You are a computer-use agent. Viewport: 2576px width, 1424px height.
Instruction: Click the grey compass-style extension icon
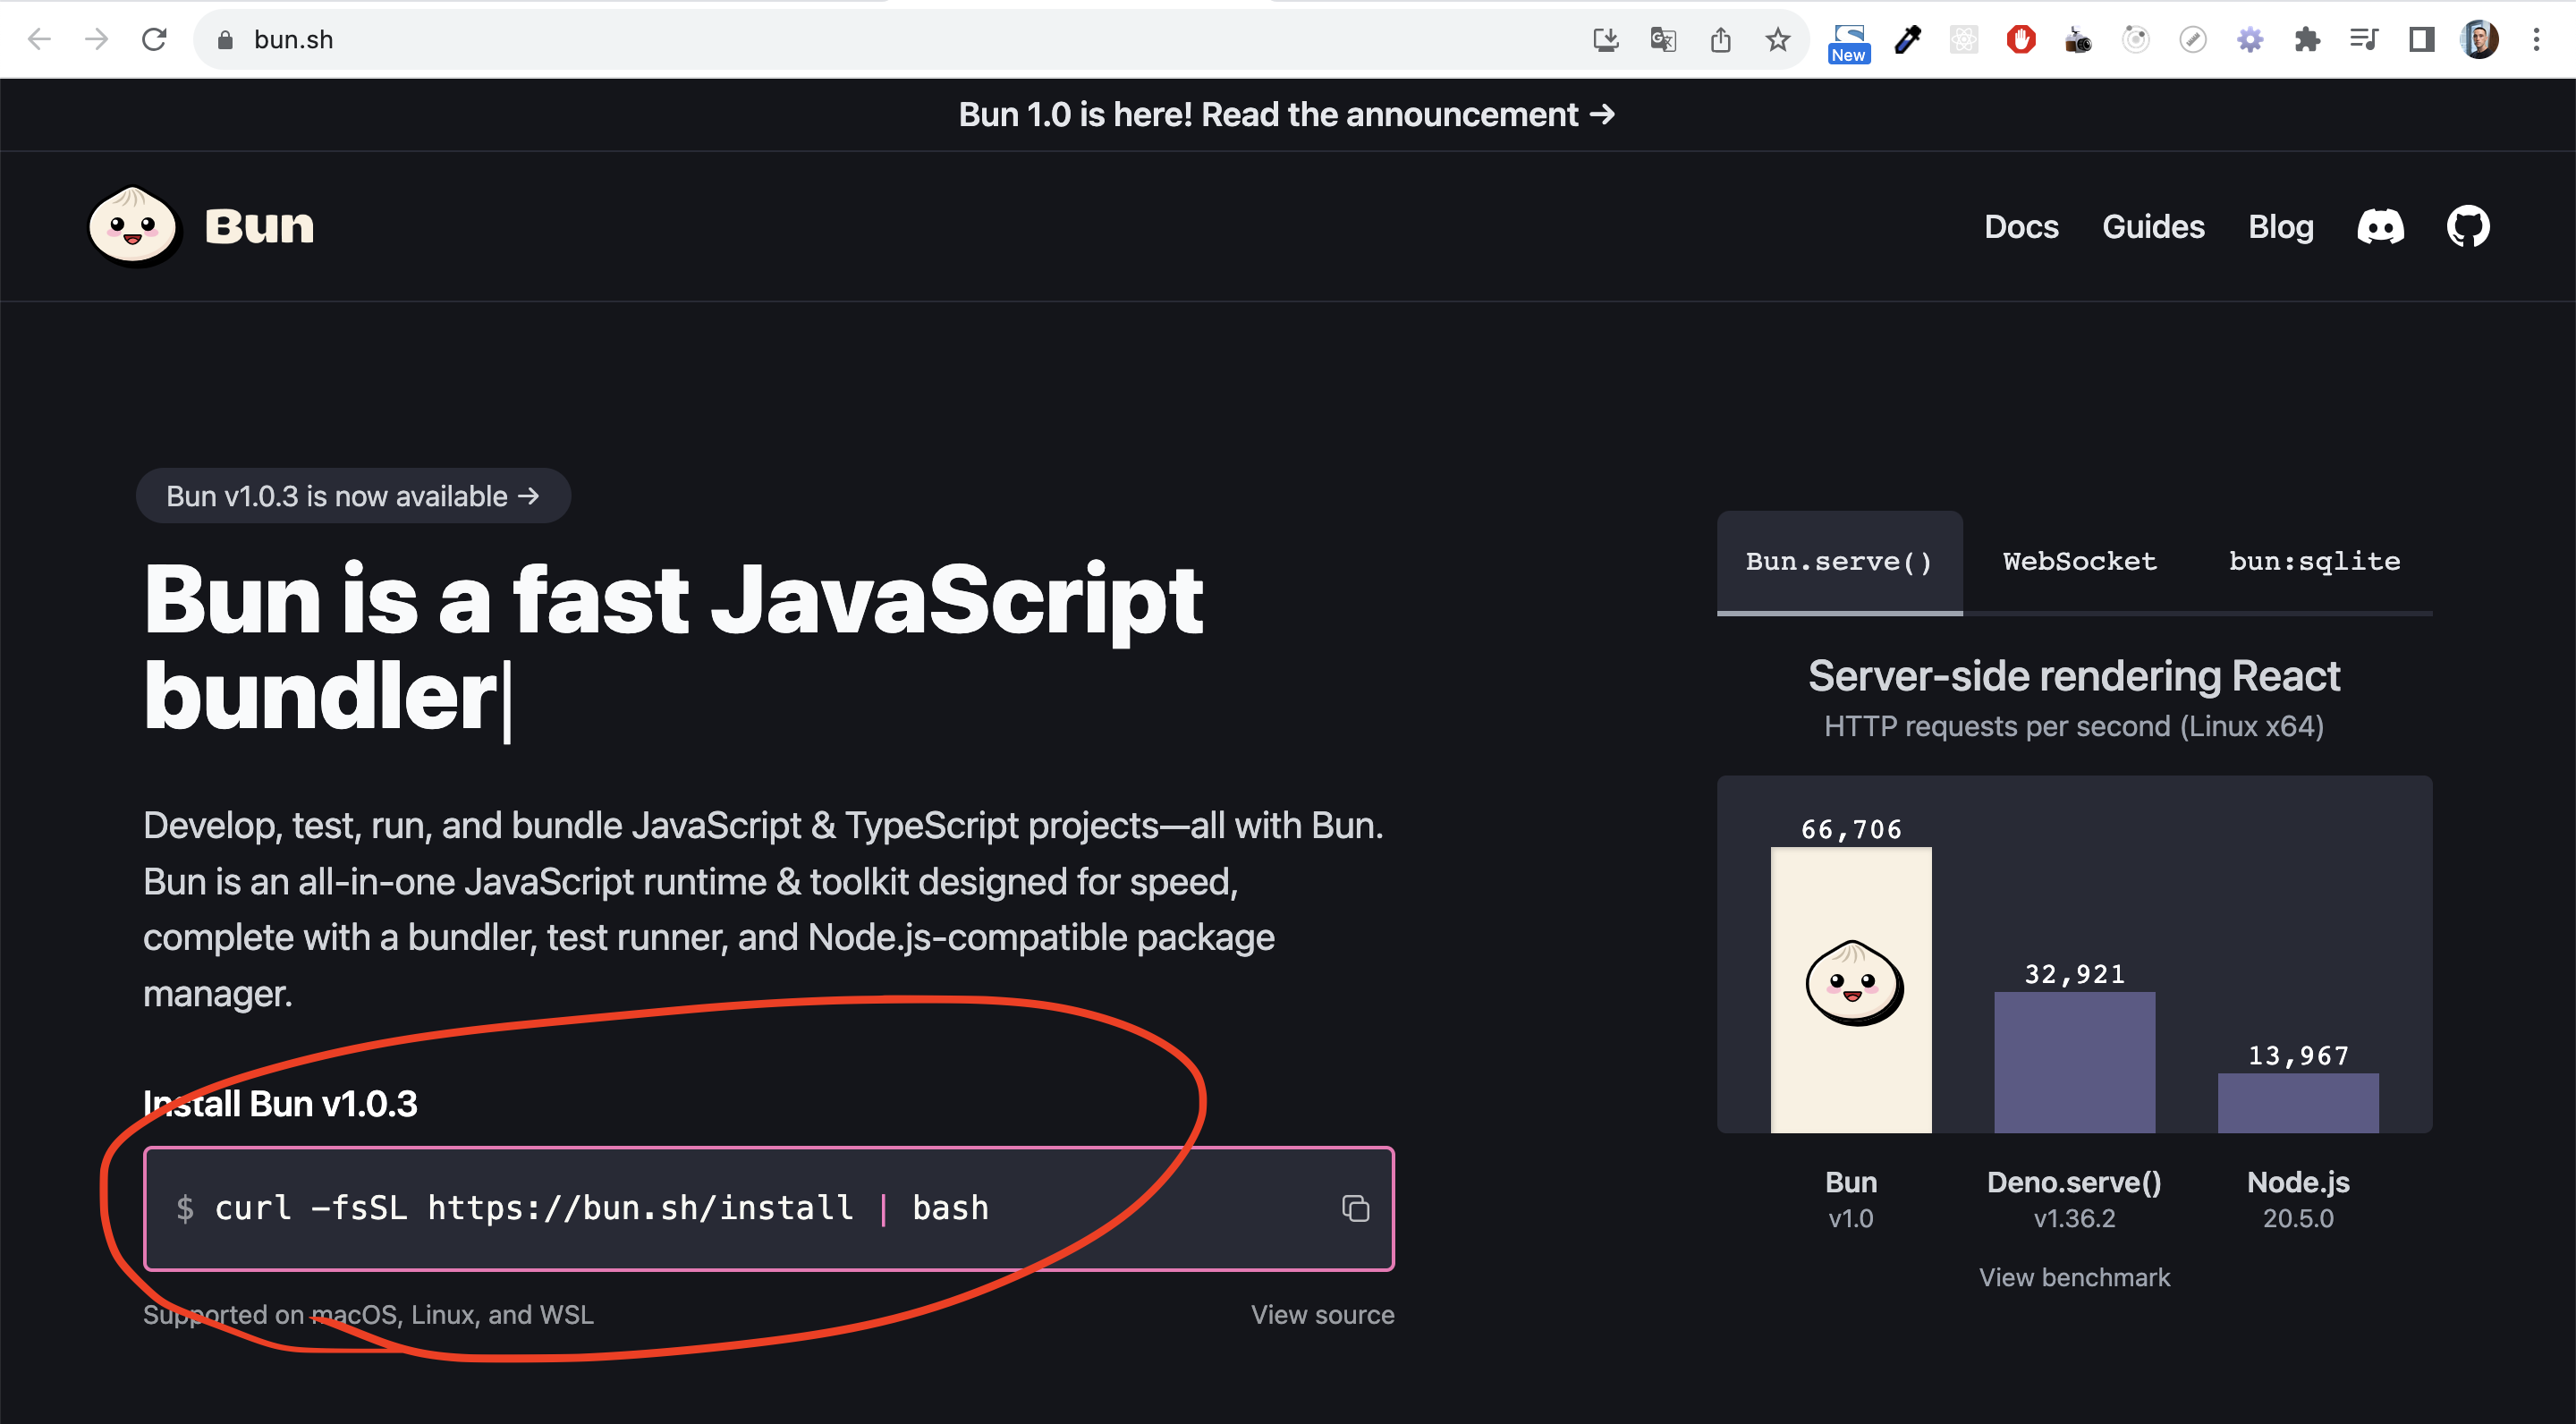2192,40
